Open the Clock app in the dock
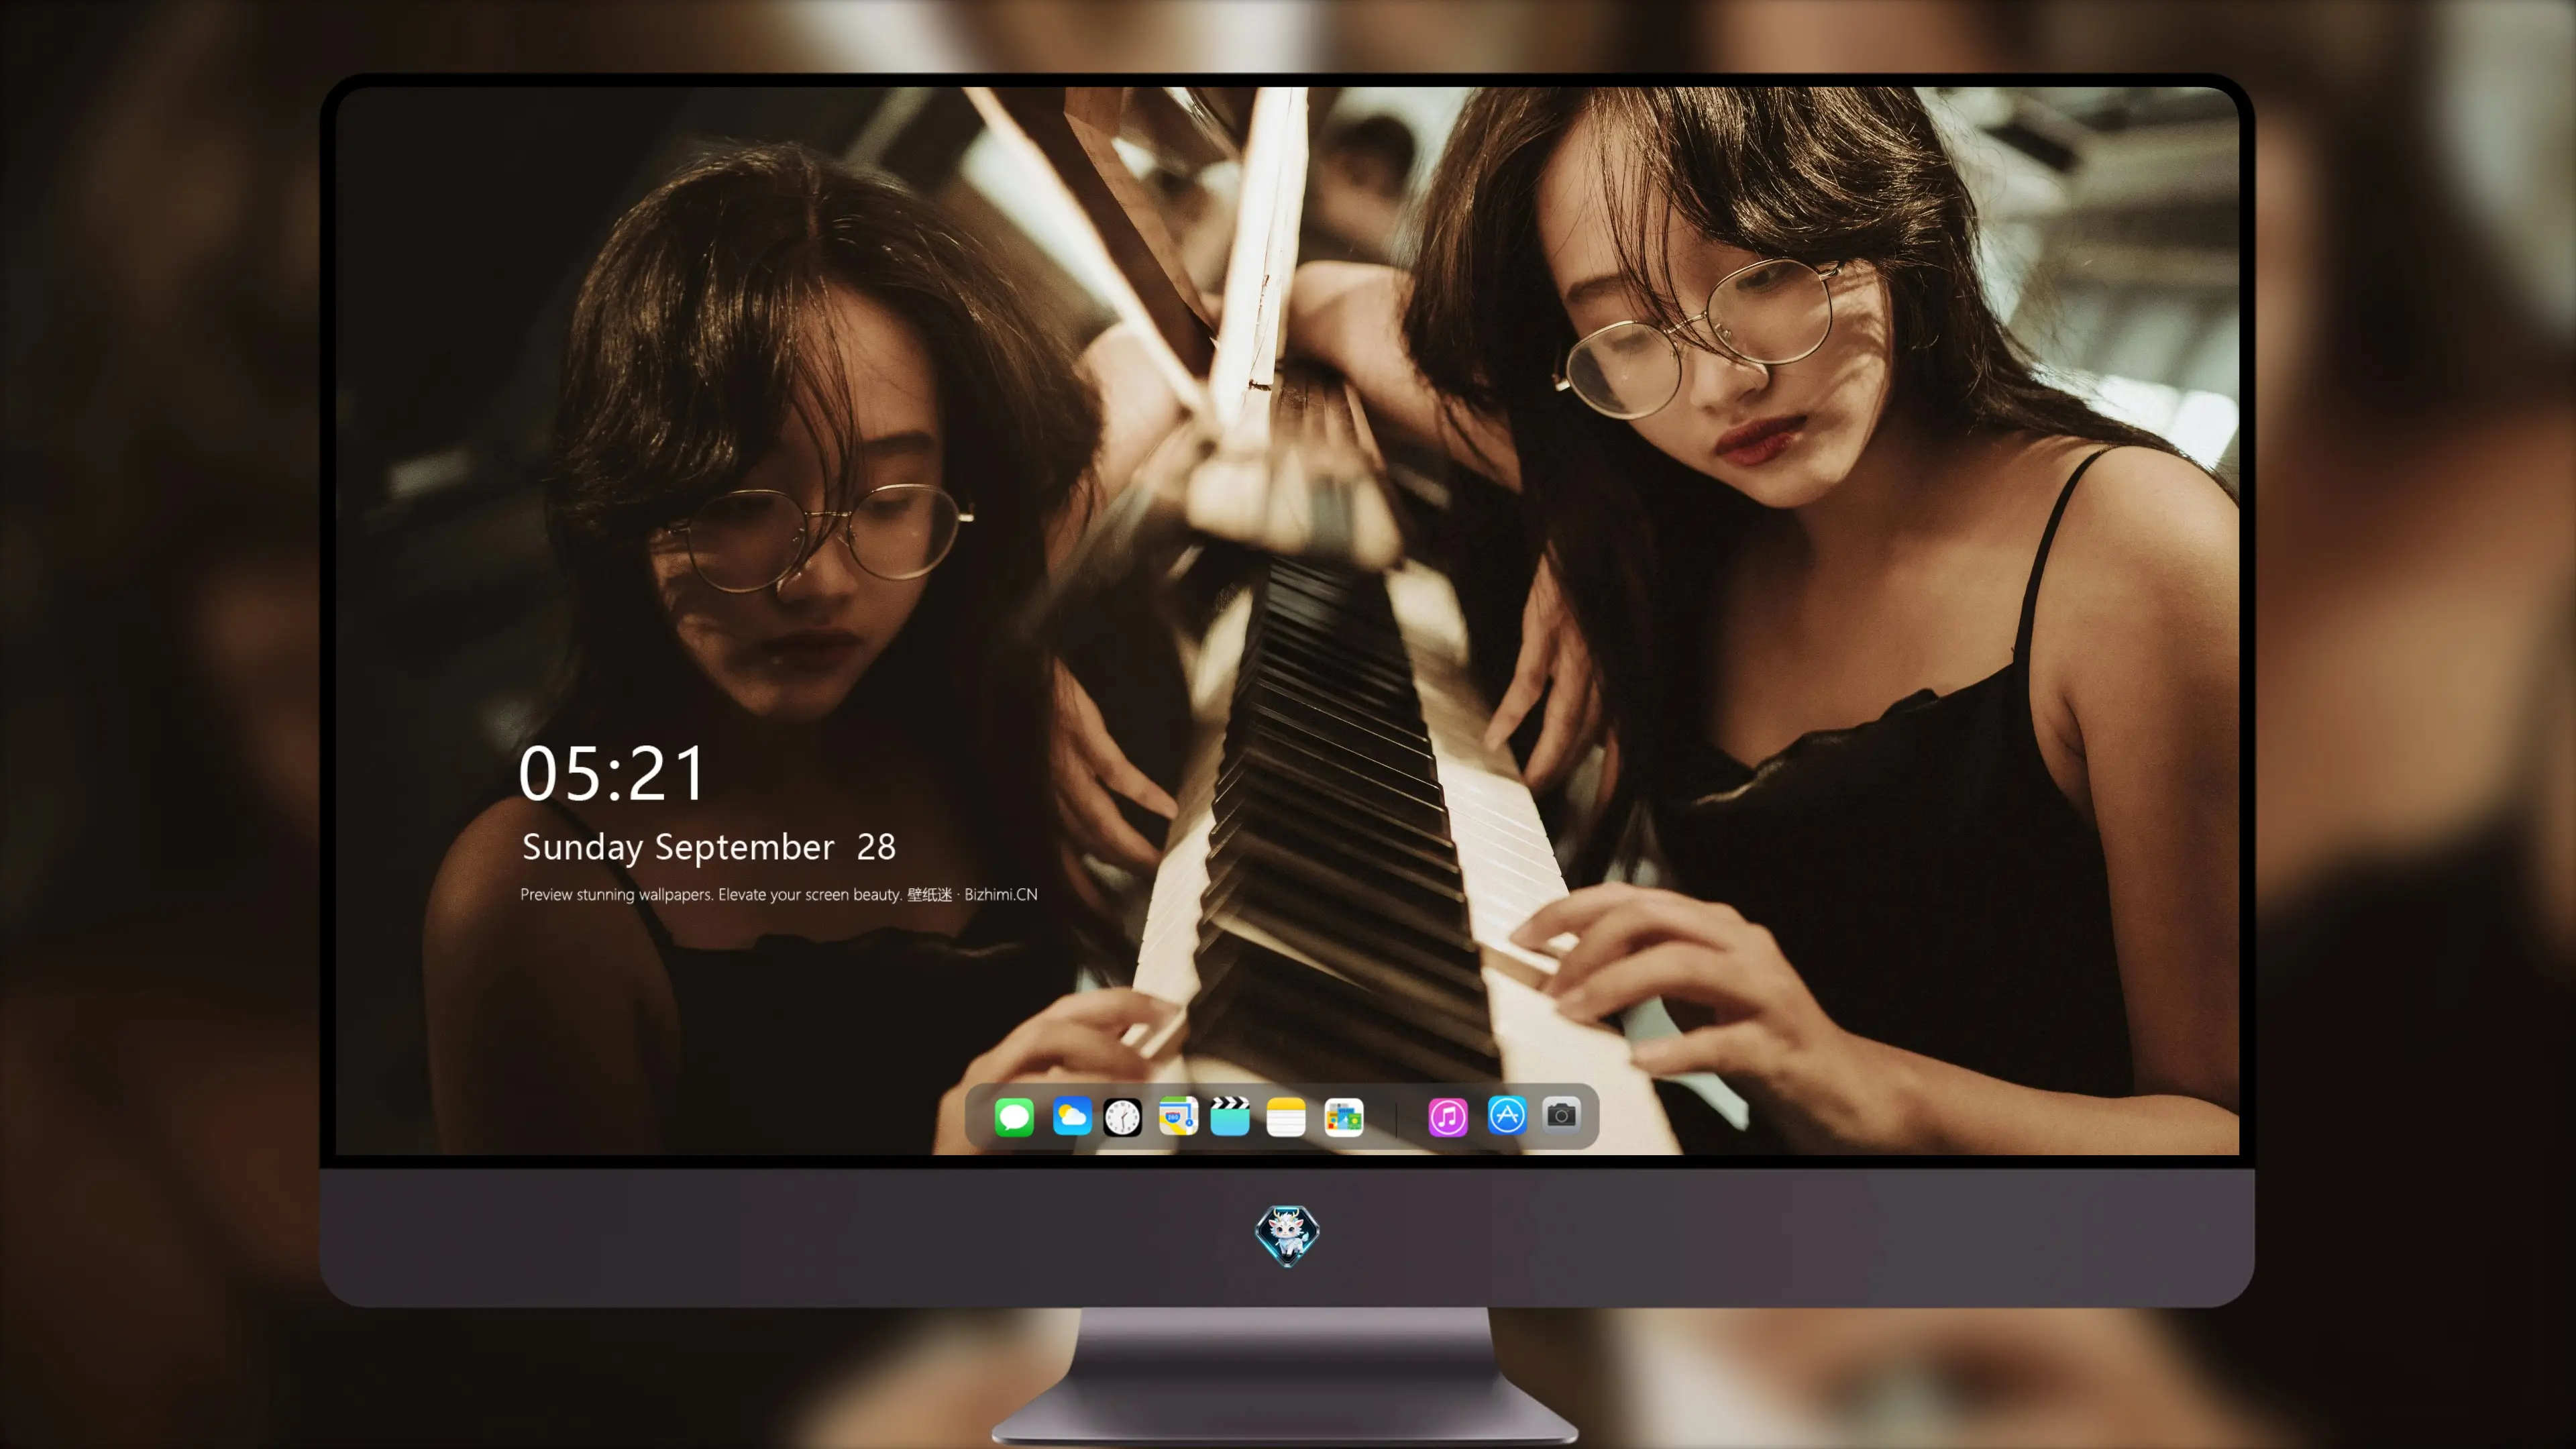This screenshot has height=1449, width=2576. (1122, 1117)
